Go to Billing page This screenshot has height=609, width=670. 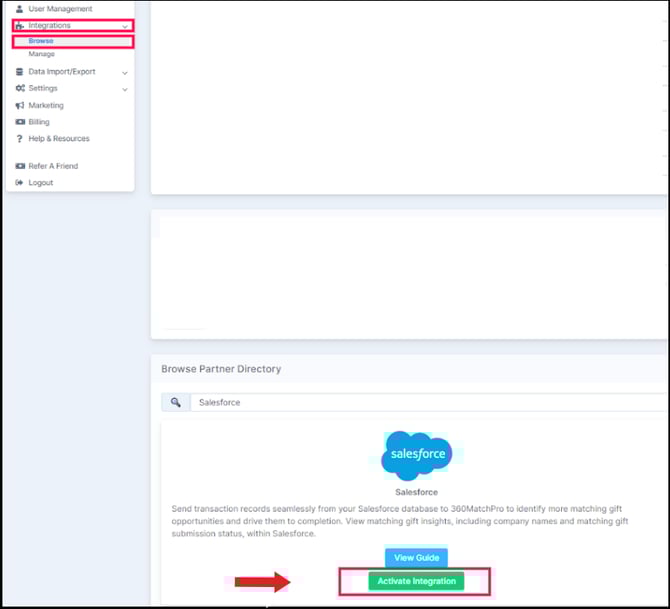tap(39, 122)
